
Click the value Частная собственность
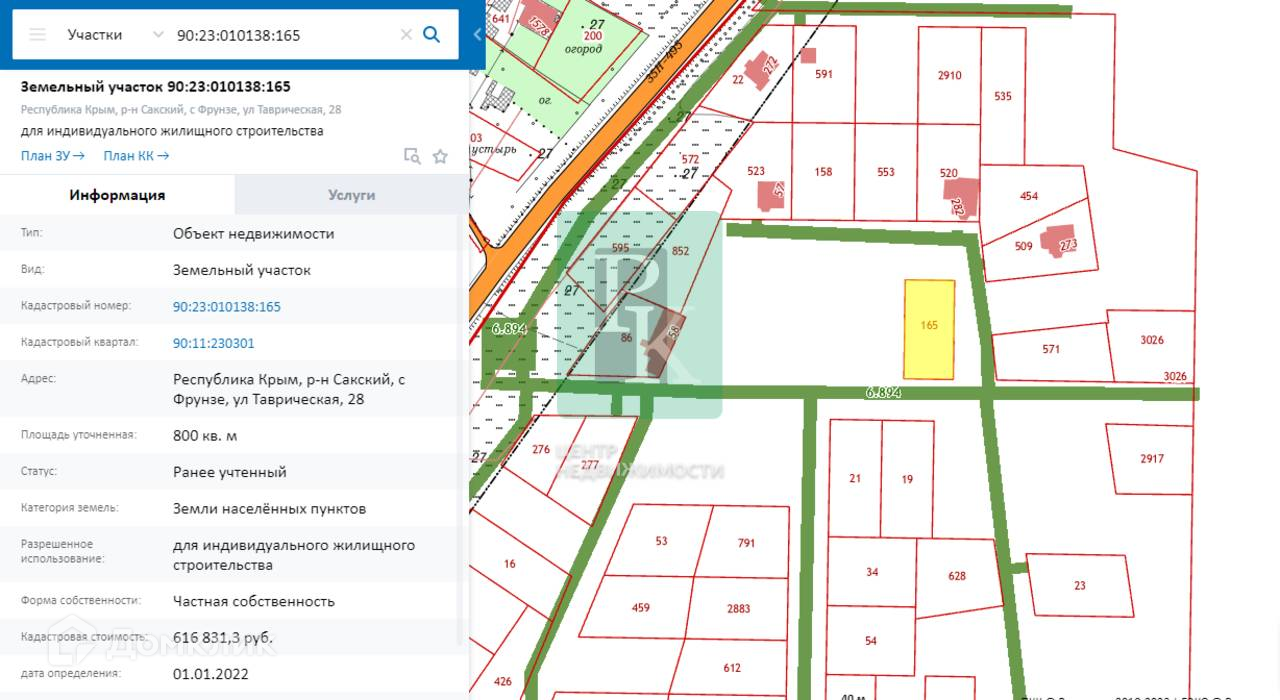[x=254, y=602]
